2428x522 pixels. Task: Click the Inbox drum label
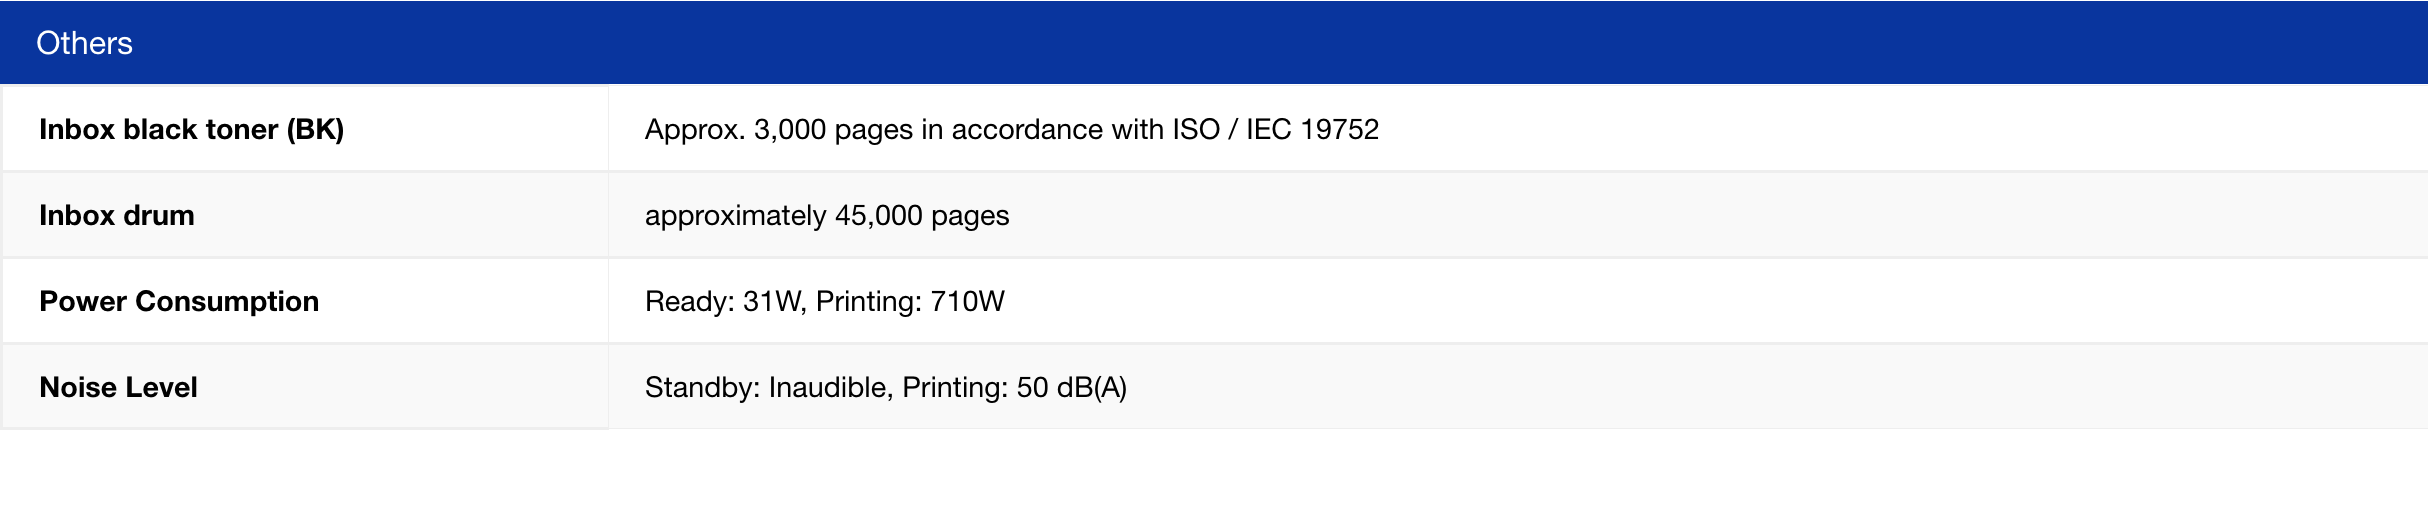click(x=117, y=215)
